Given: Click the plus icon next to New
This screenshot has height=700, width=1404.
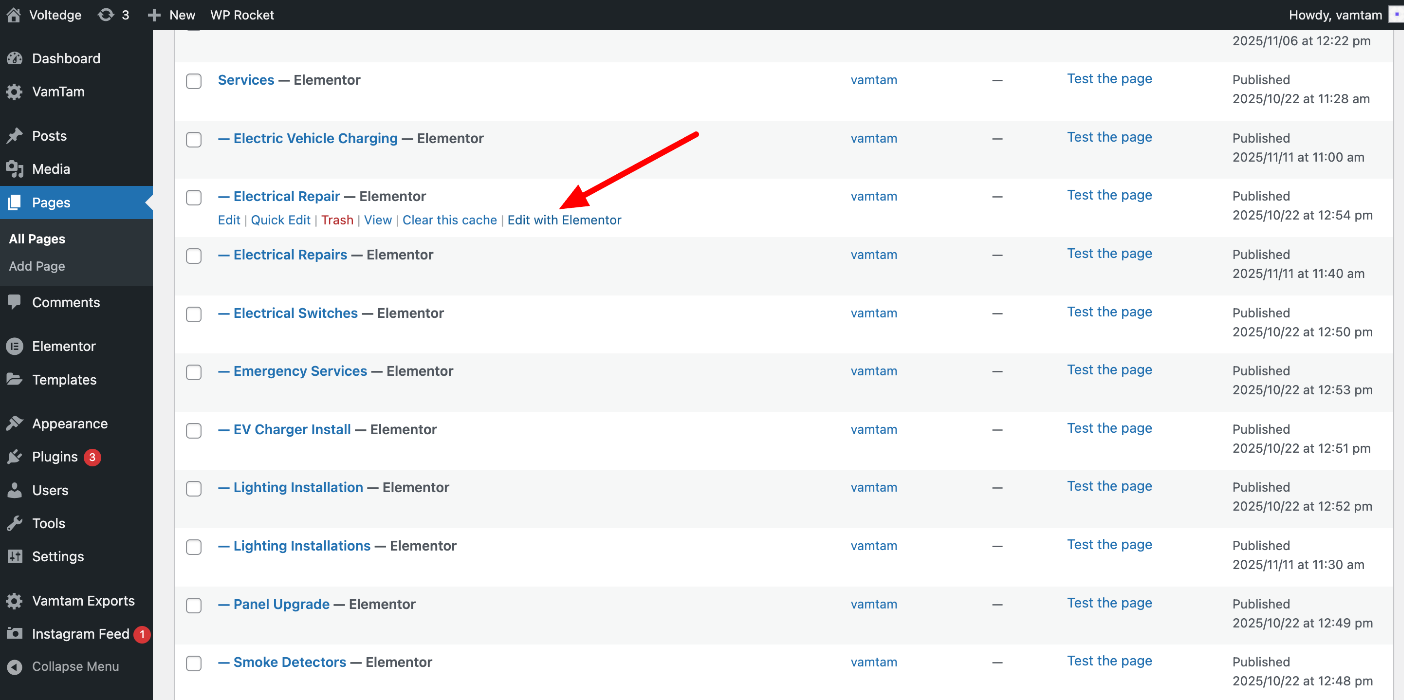Looking at the screenshot, I should click(x=153, y=15).
